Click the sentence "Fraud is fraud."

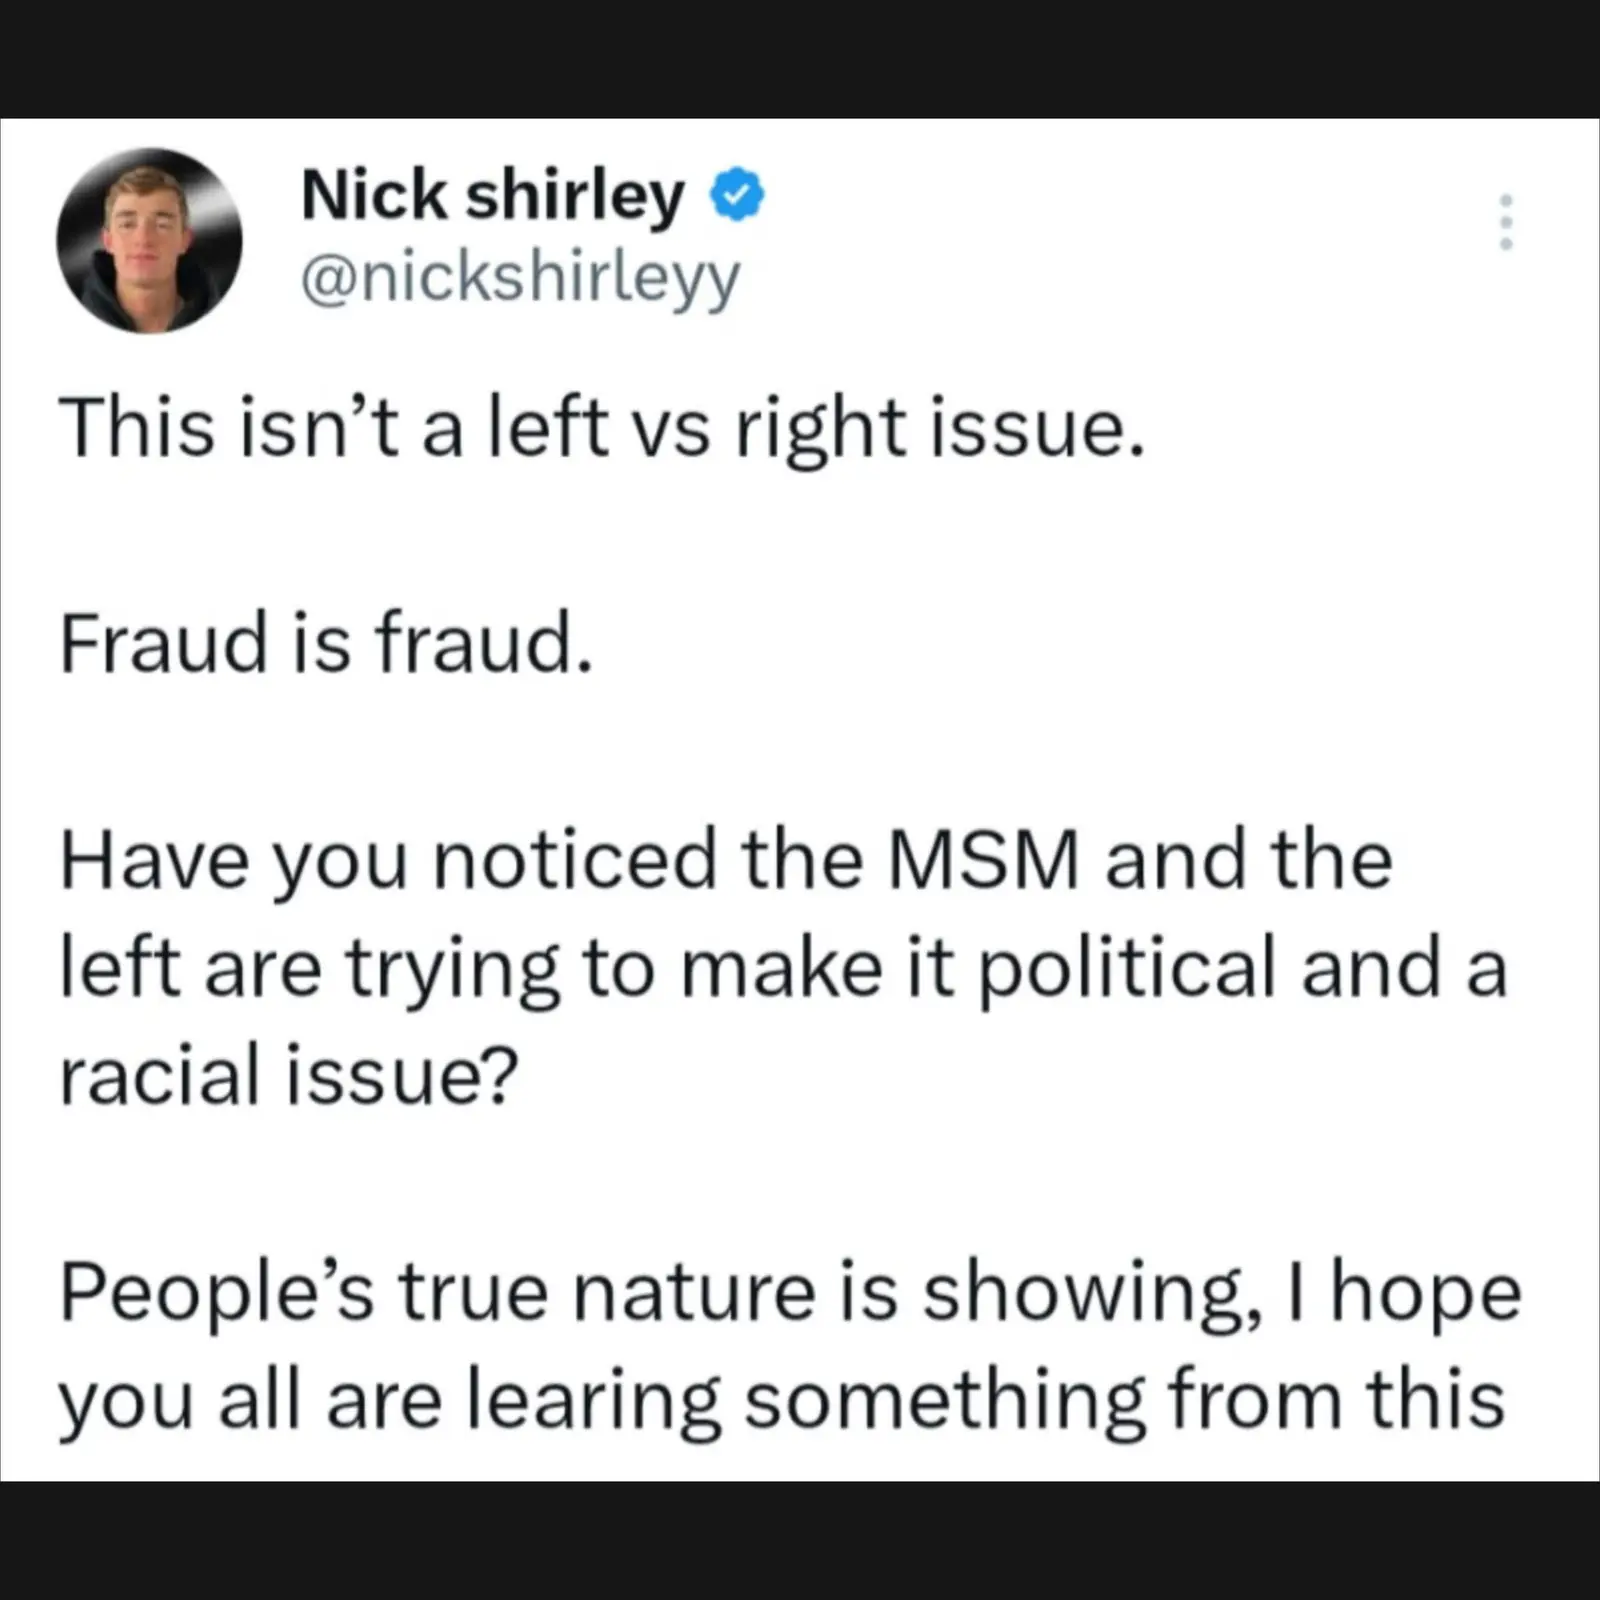[326, 643]
